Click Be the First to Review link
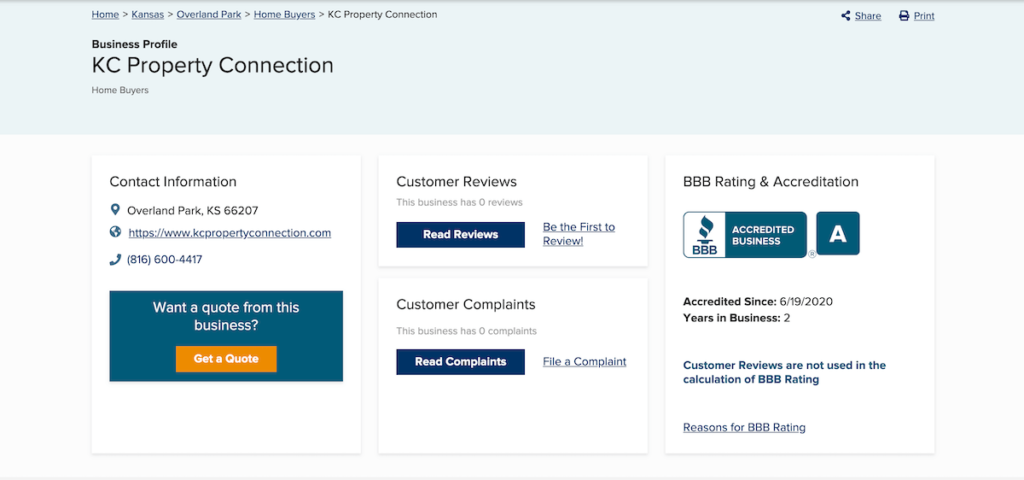Screen dimensions: 1024x480 [579, 234]
